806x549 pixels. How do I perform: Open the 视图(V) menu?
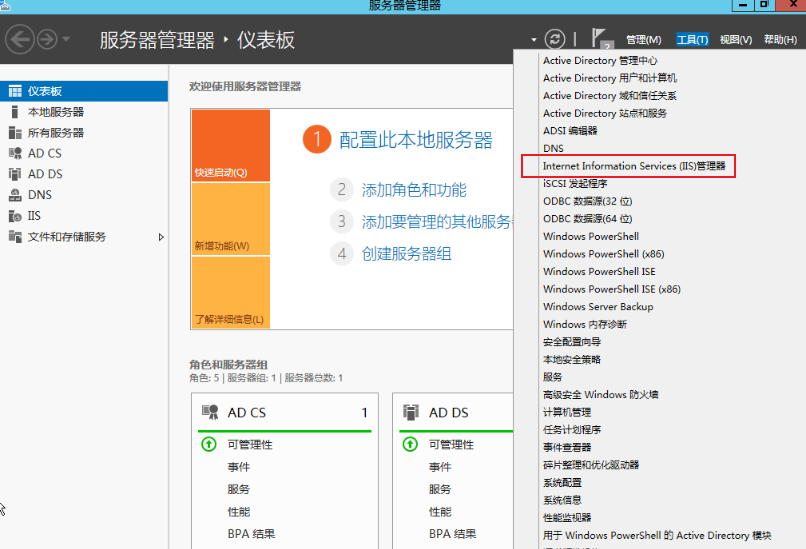736,40
